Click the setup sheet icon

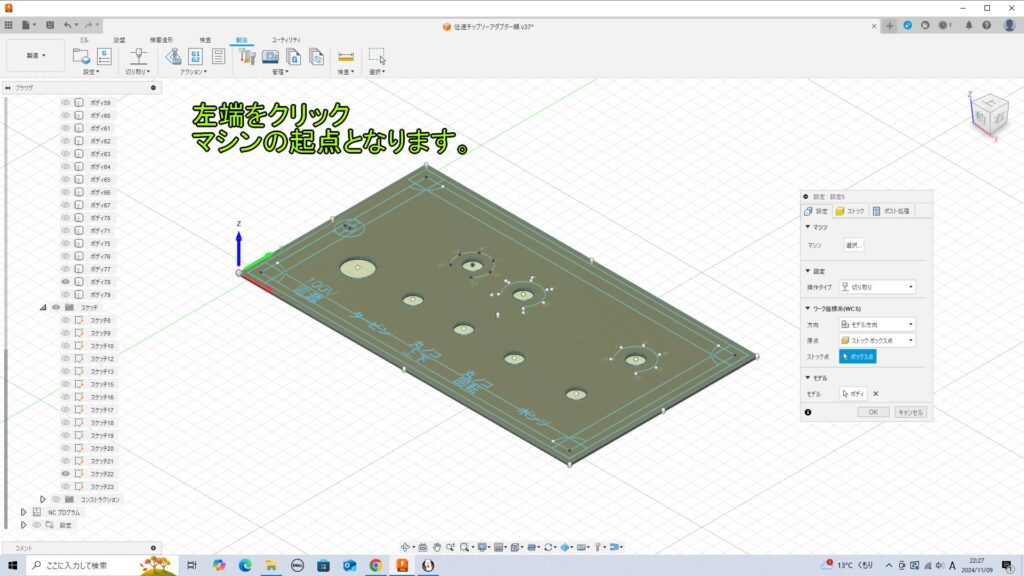[218, 56]
